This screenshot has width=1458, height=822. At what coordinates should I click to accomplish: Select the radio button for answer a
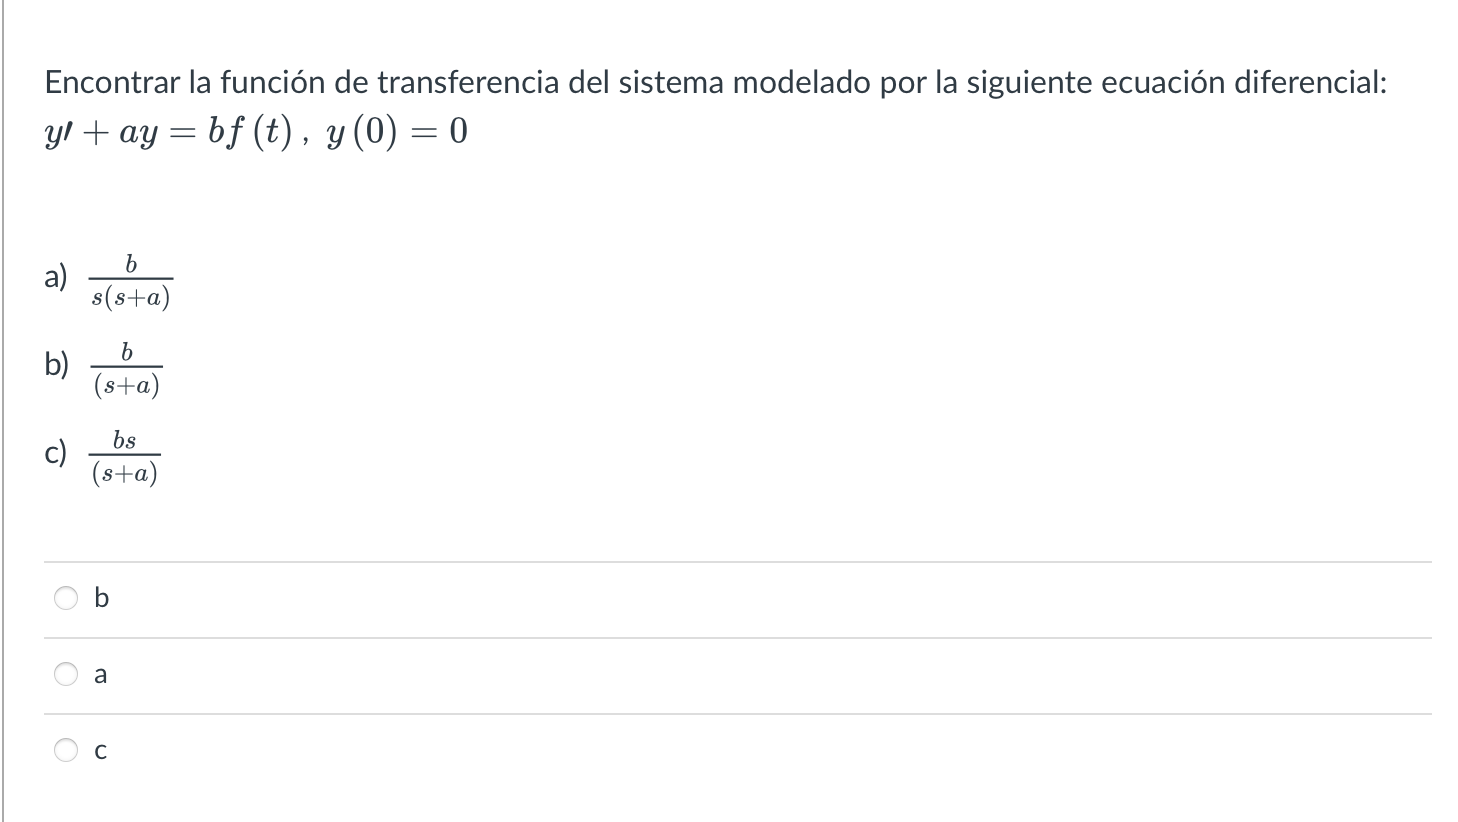pyautogui.click(x=66, y=674)
